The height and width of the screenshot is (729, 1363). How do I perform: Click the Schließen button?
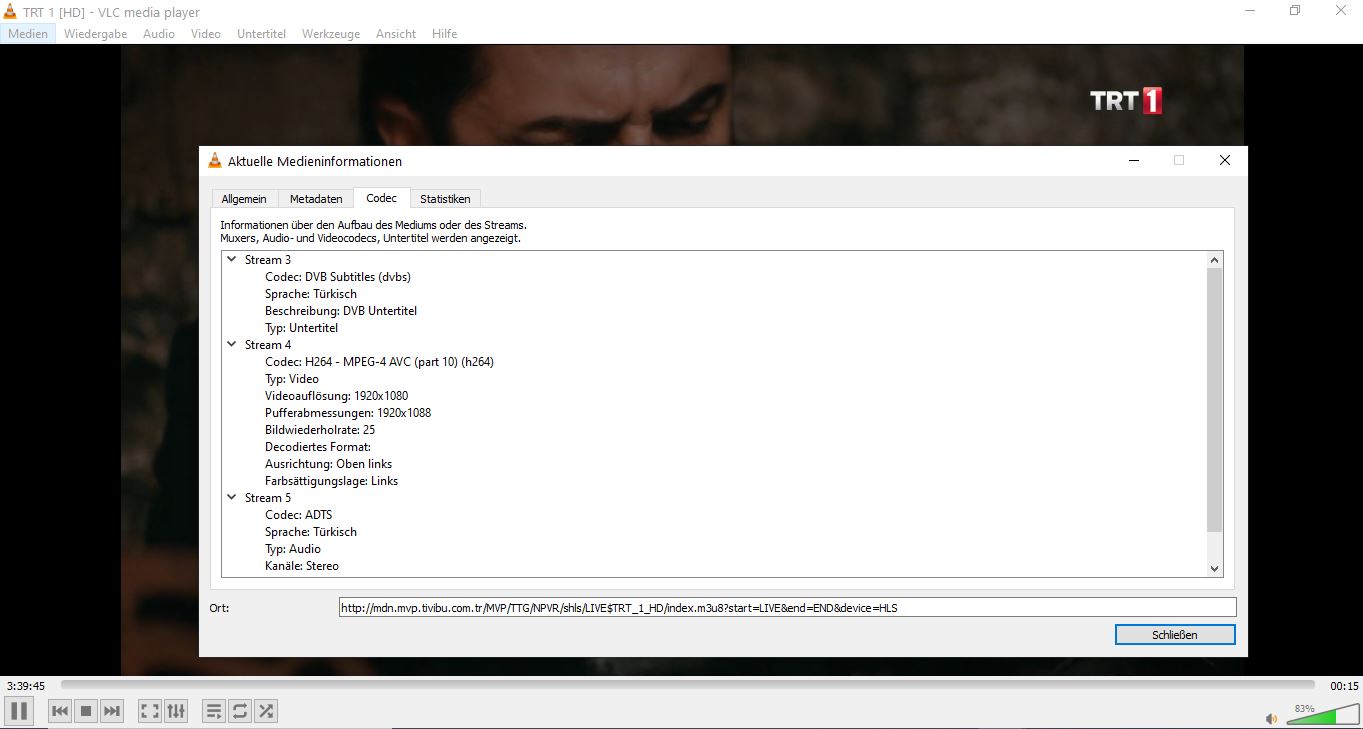pyautogui.click(x=1175, y=635)
